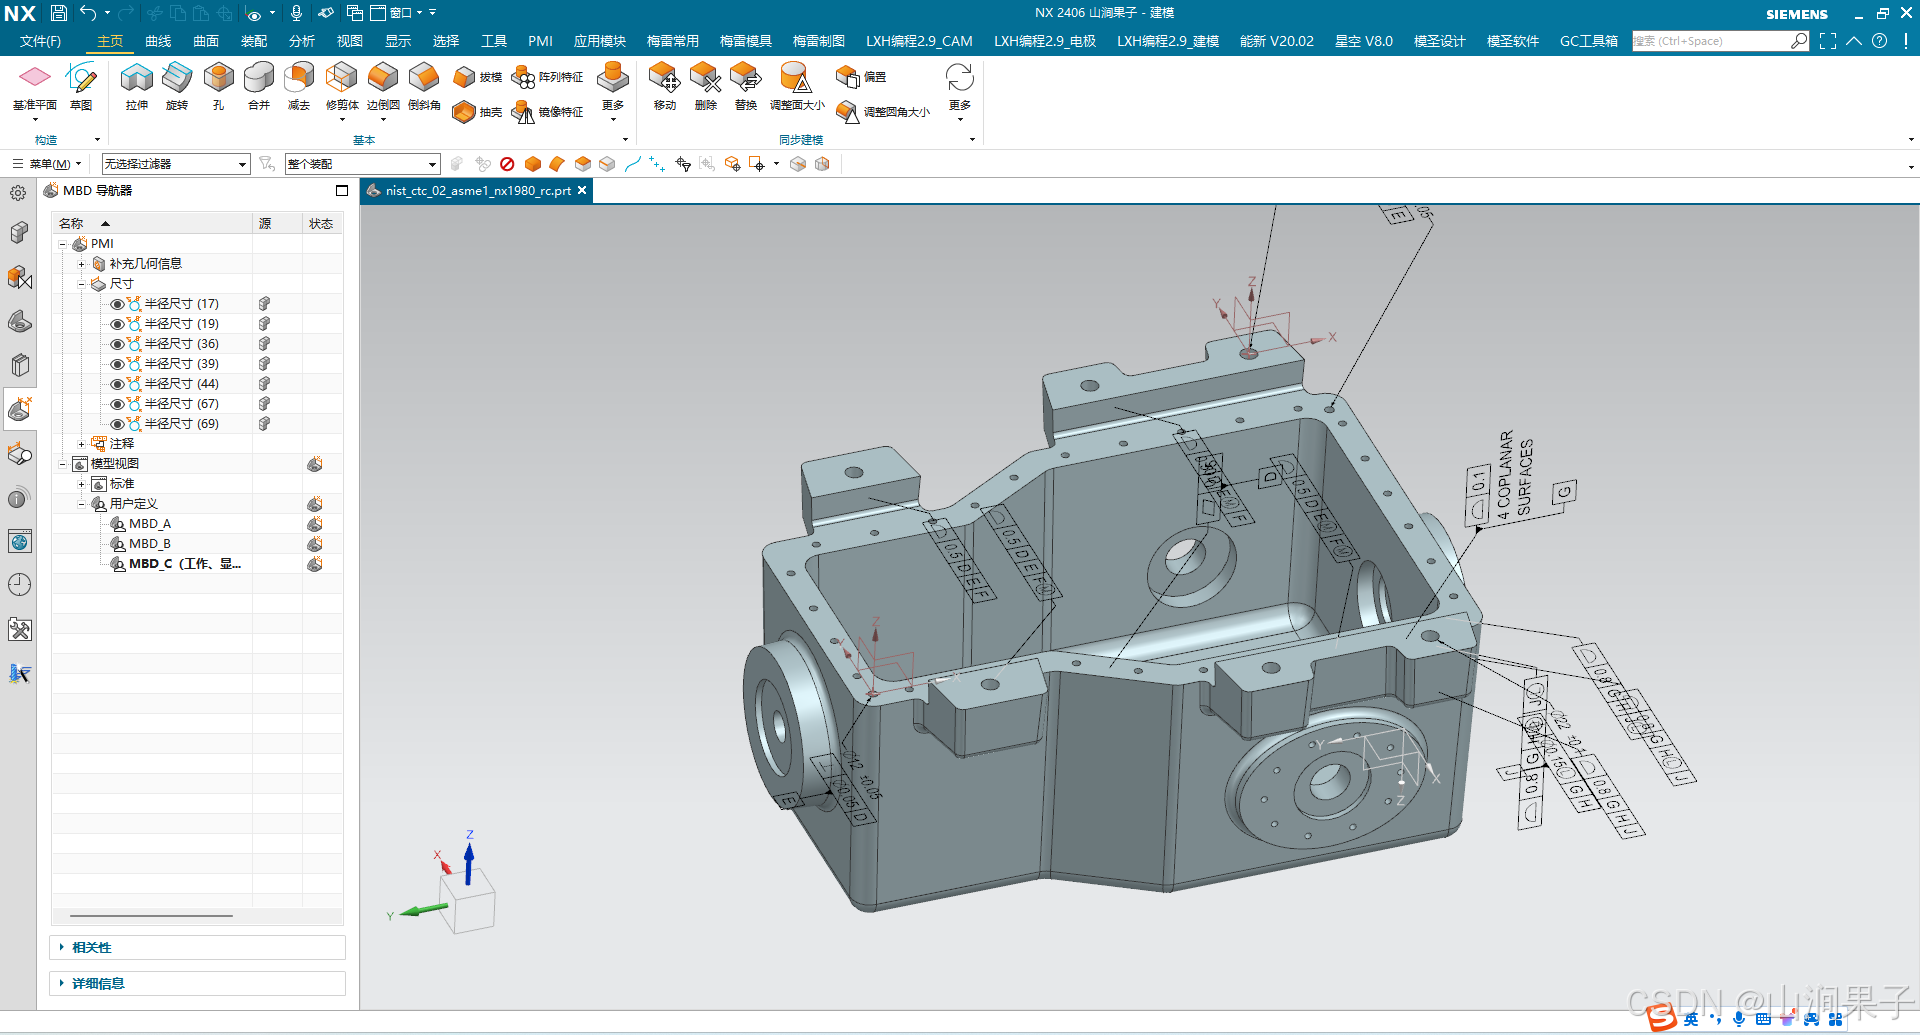Select the 旋转 revolve tool
Image resolution: width=1920 pixels, height=1035 pixels.
[177, 88]
